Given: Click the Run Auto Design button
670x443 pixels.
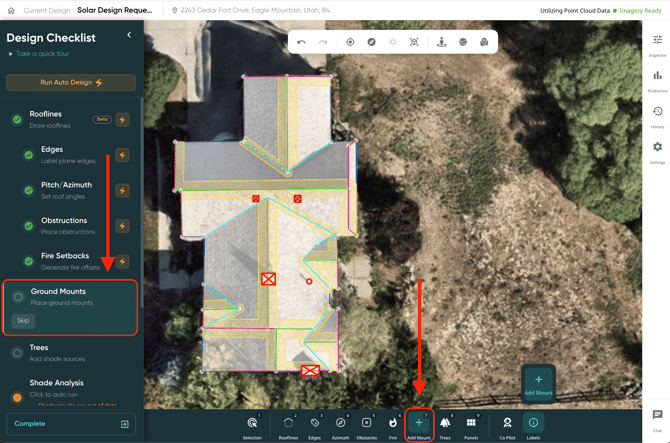Looking at the screenshot, I should [71, 82].
